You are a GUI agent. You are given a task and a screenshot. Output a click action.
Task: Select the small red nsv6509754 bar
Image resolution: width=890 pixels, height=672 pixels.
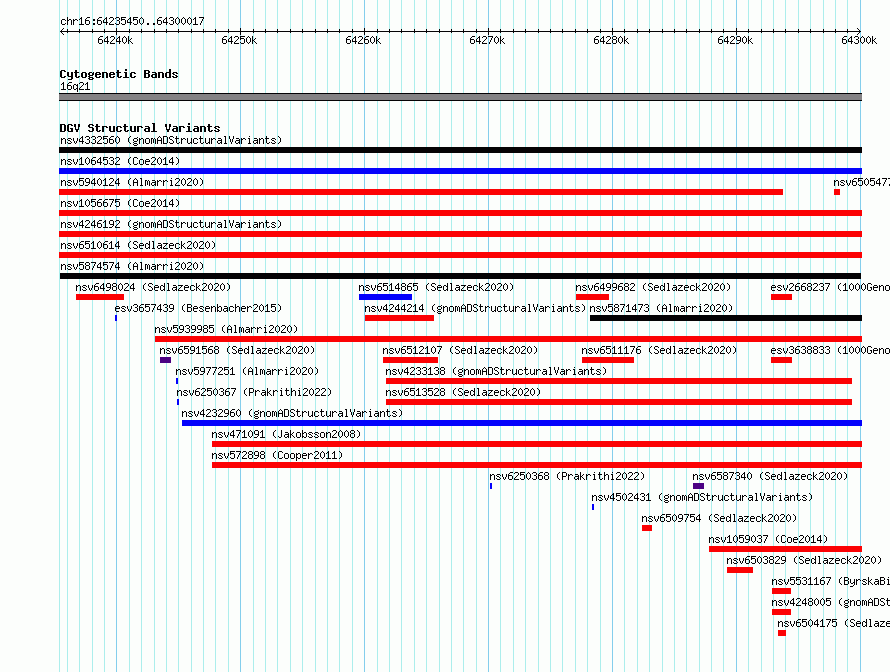tap(647, 528)
